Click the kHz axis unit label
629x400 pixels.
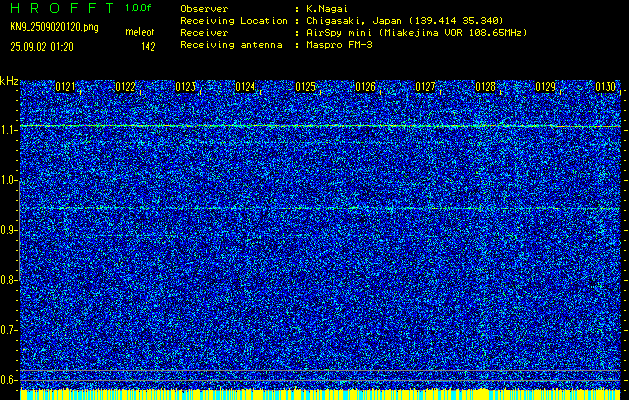tap(9, 81)
